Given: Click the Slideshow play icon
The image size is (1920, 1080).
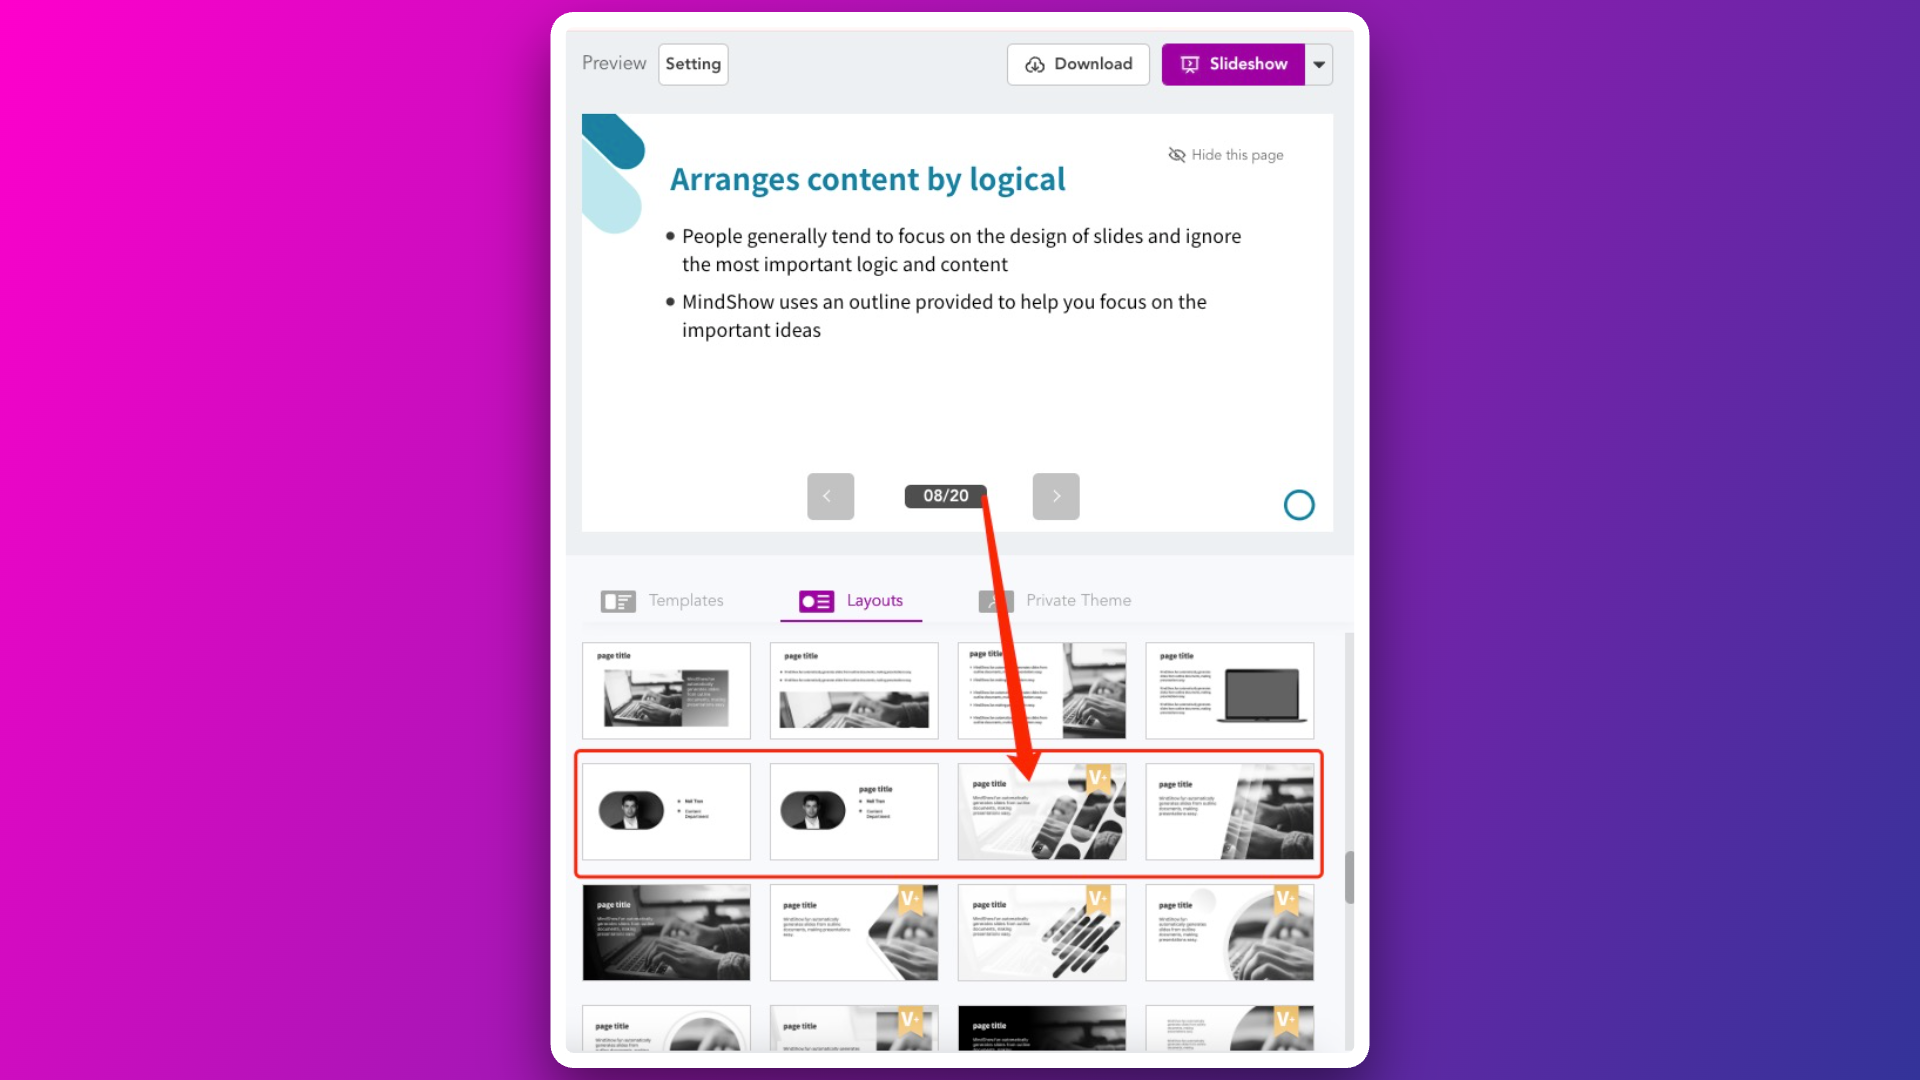Looking at the screenshot, I should click(1189, 63).
